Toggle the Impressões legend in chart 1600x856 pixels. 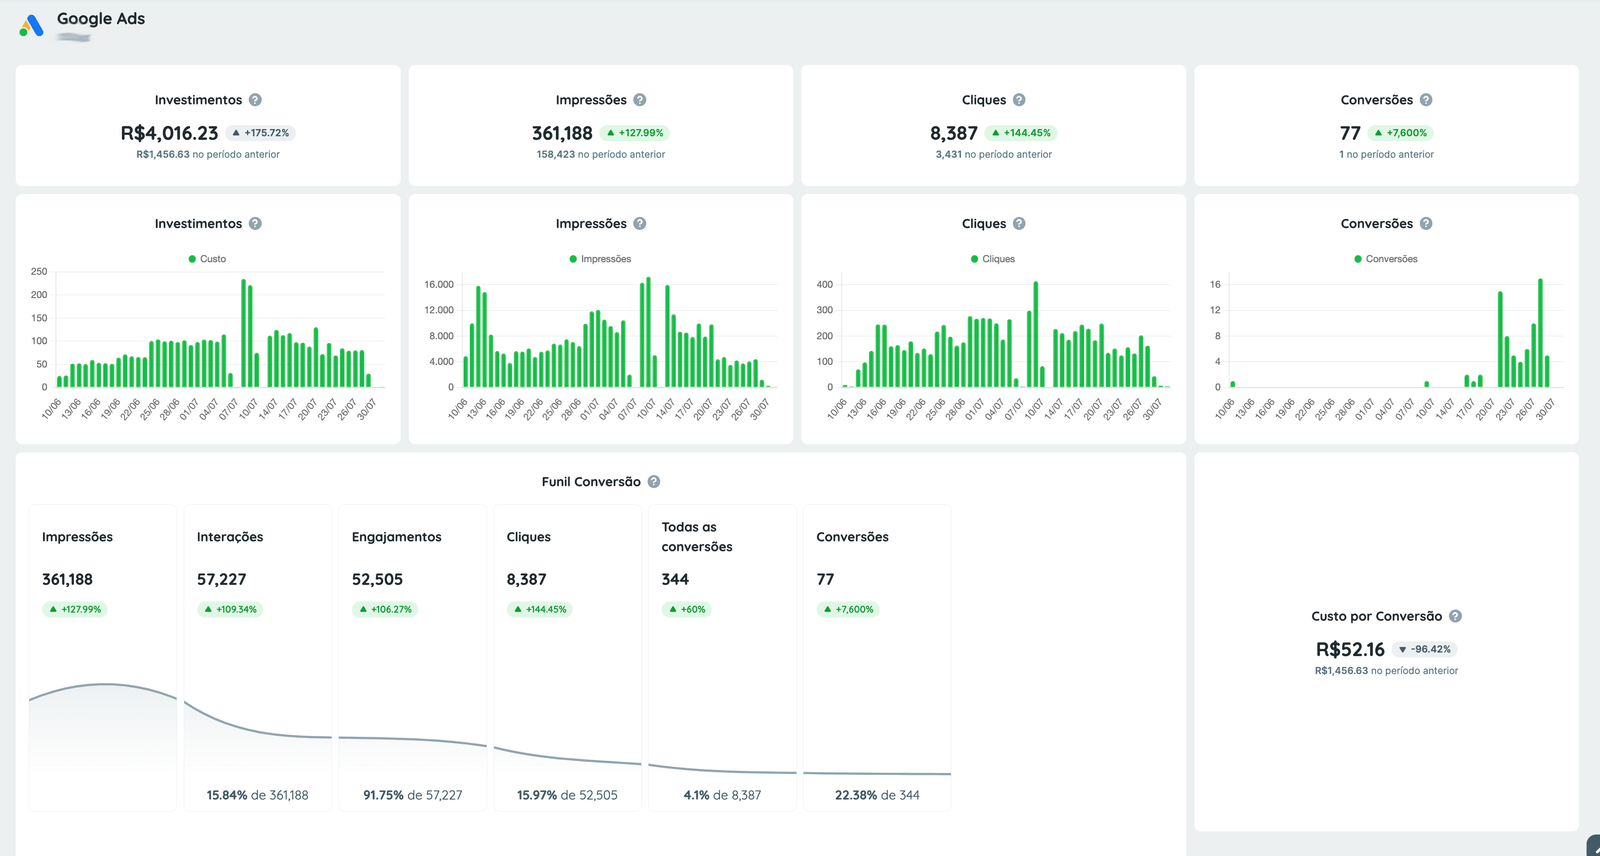(x=600, y=259)
